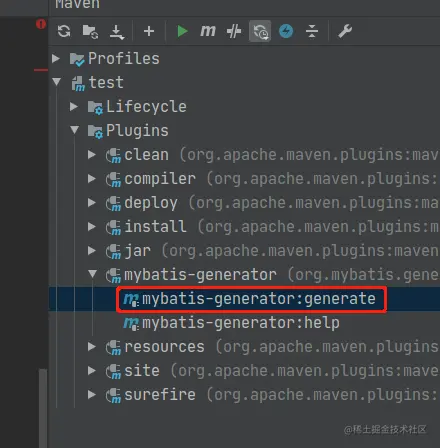Image resolution: width=440 pixels, height=448 pixels.
Task: Select the clean plugin row
Action: 244,155
